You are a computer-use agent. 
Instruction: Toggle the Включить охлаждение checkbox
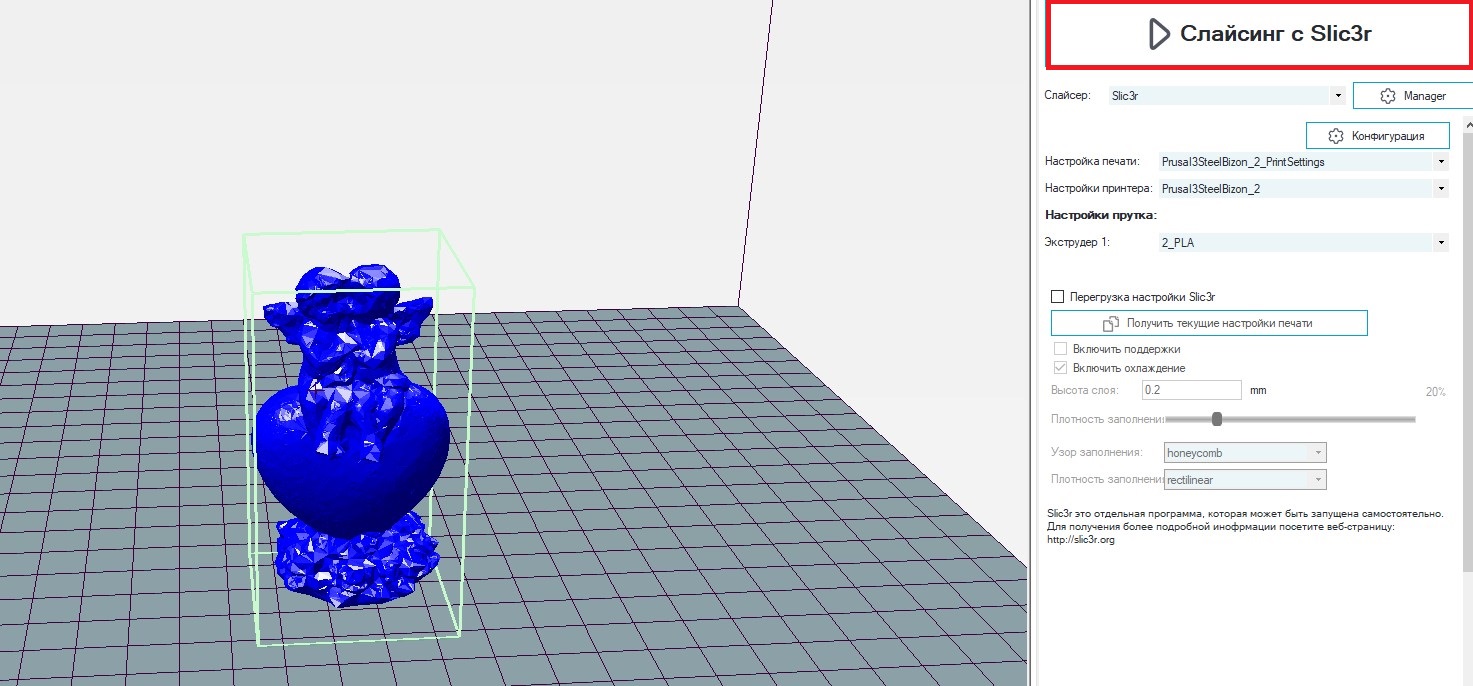tap(1061, 368)
